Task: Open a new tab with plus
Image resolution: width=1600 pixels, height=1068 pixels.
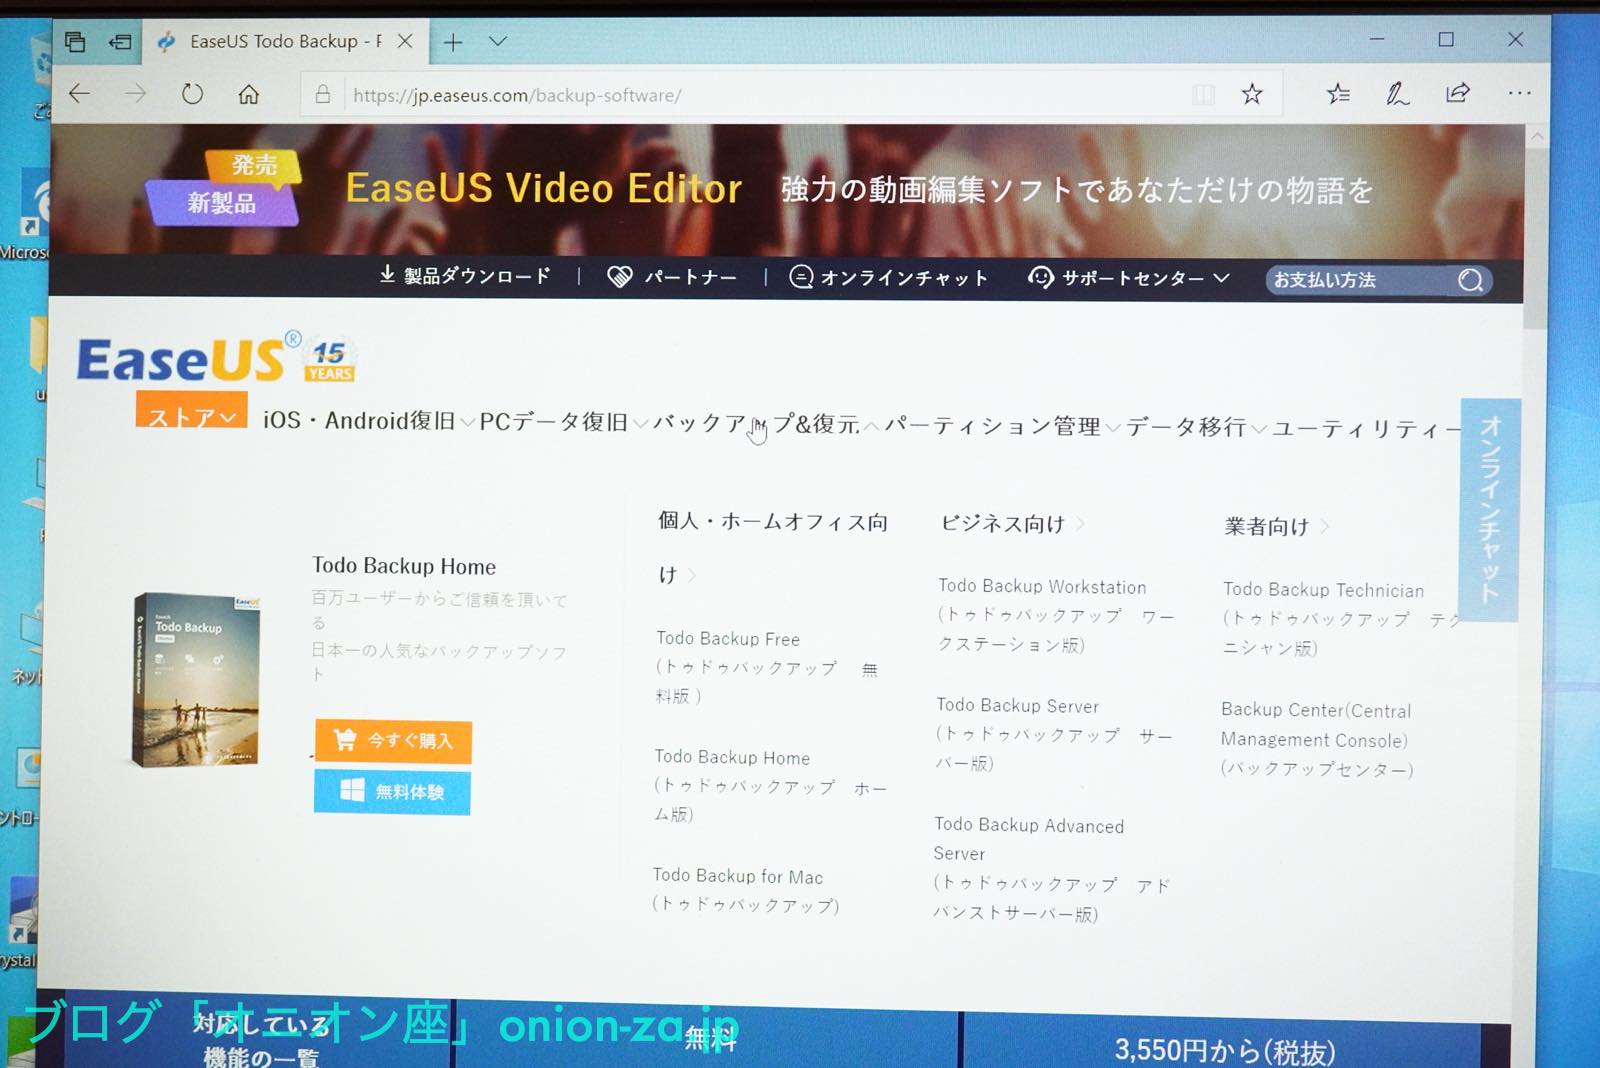Action: pos(453,42)
